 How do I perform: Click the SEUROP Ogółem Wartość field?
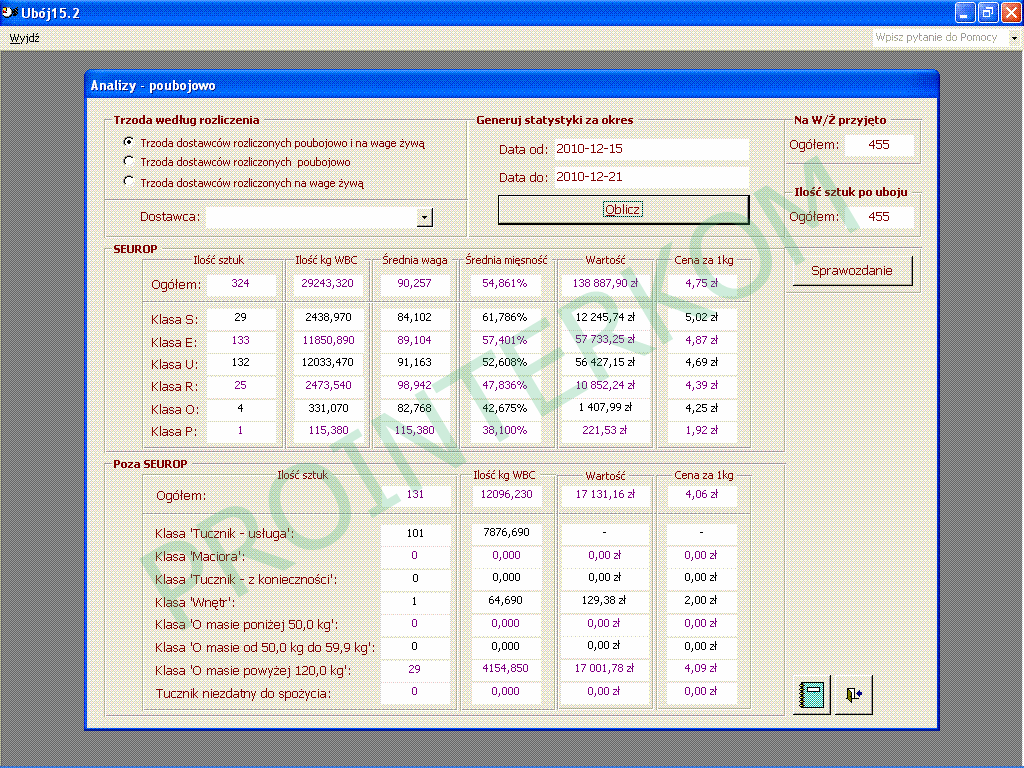pyautogui.click(x=605, y=284)
